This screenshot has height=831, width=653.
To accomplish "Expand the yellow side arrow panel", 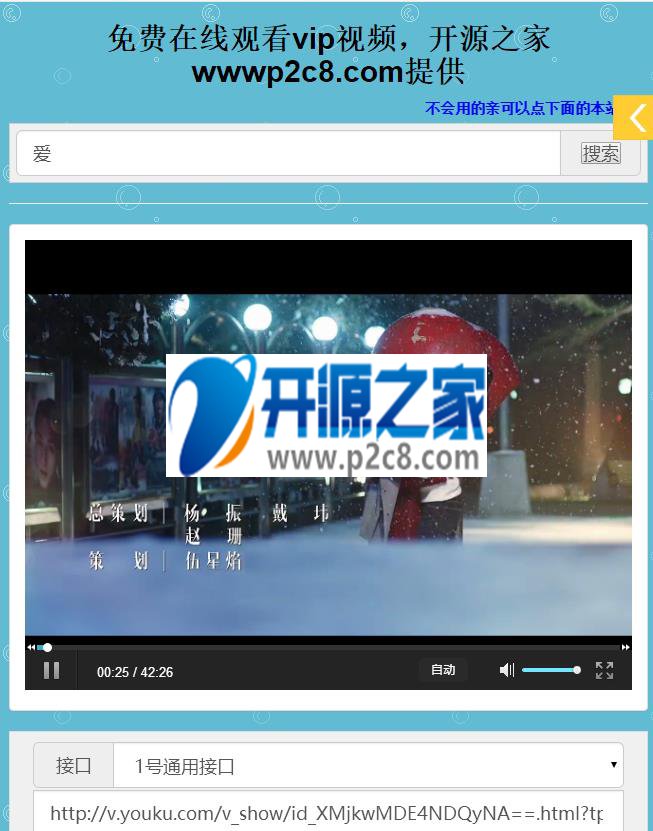I will coord(633,118).
